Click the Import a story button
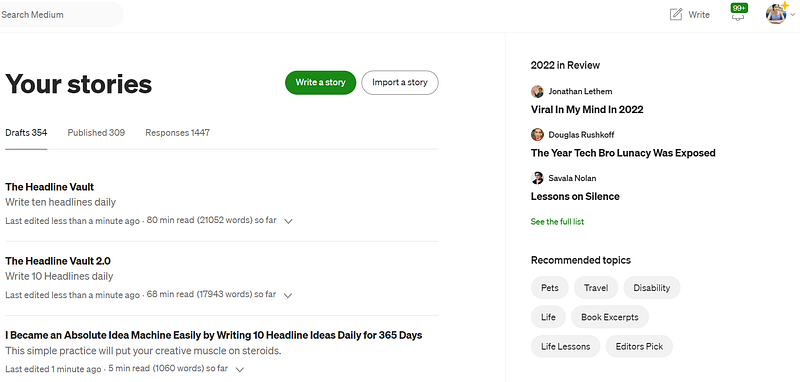800x382 pixels. 400,83
